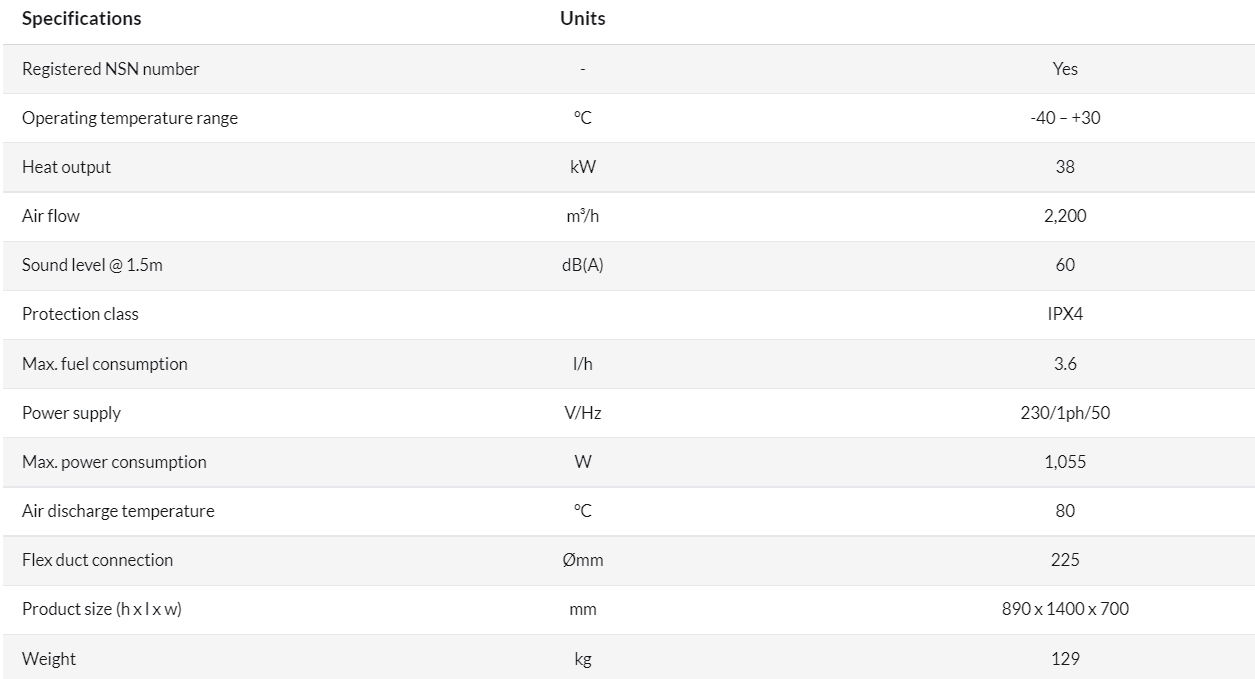The height and width of the screenshot is (679, 1255).
Task: Select the Heat output row label
Action: (67, 167)
